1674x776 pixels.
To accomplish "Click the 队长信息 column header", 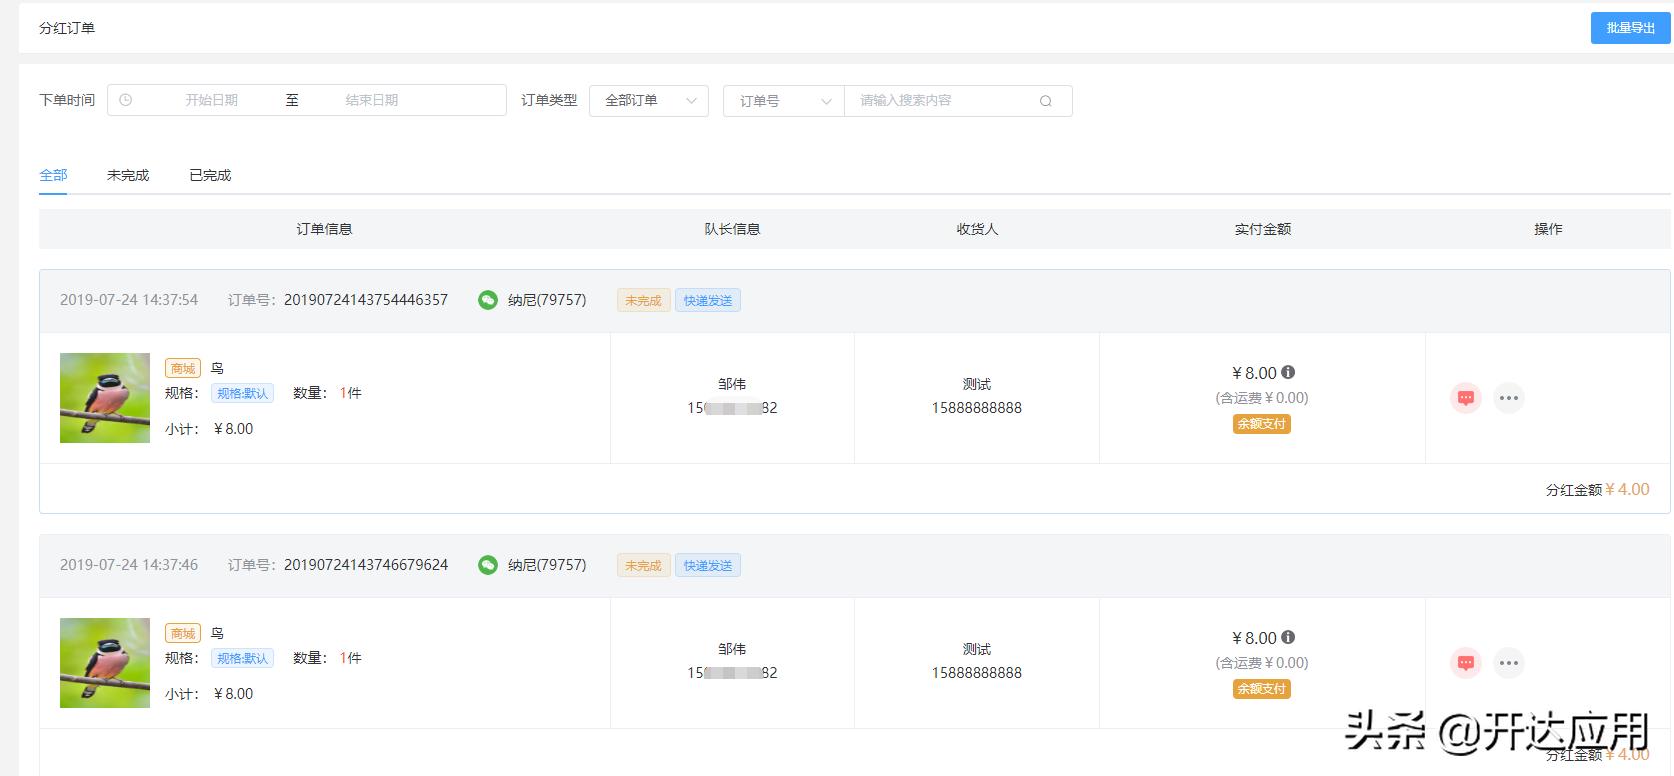I will (732, 229).
